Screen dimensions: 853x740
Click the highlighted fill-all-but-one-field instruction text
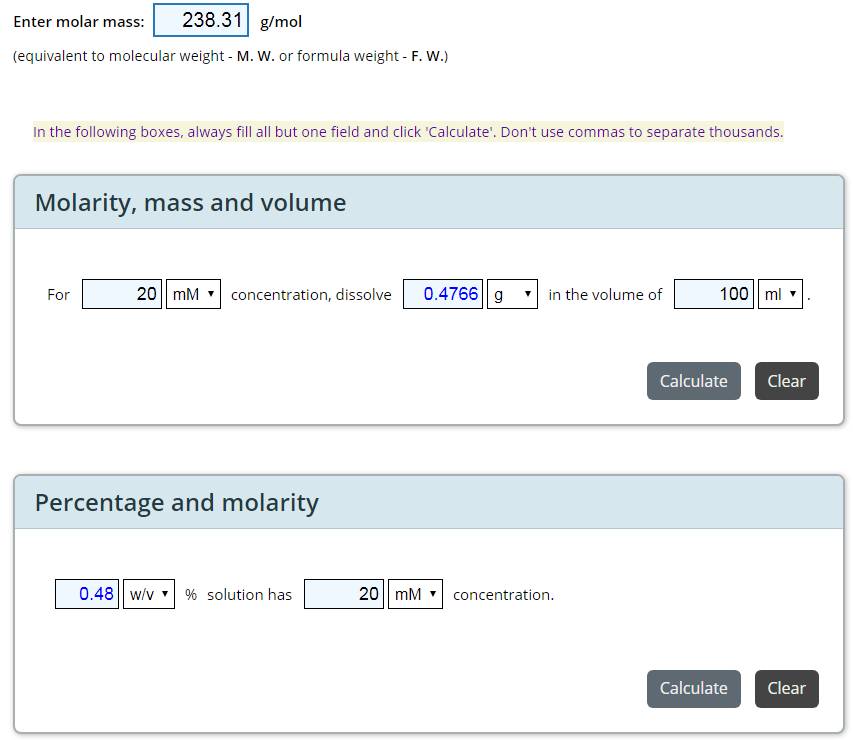408,132
